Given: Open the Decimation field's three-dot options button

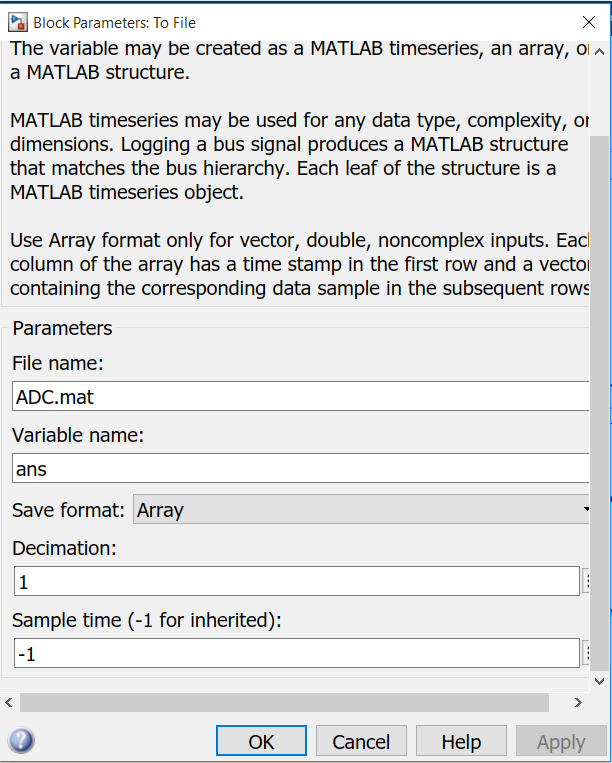Looking at the screenshot, I should point(587,581).
